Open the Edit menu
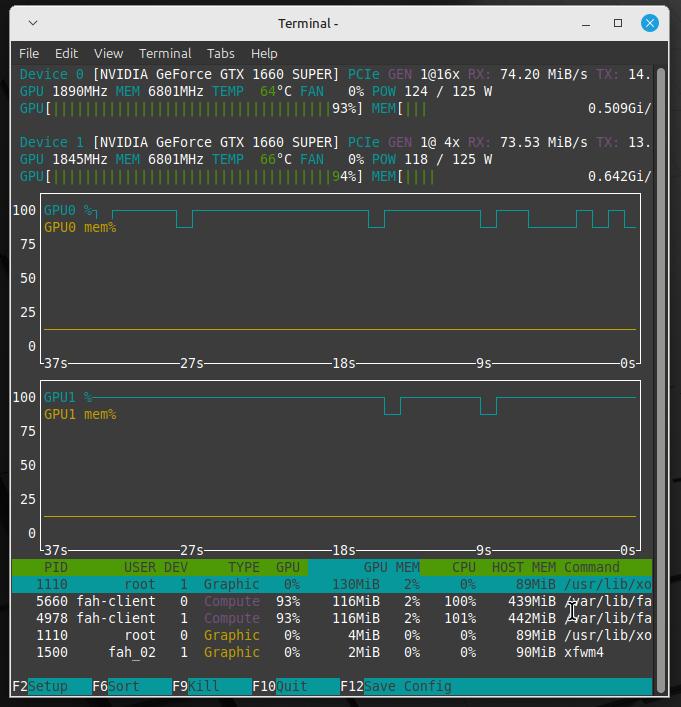 [x=66, y=53]
